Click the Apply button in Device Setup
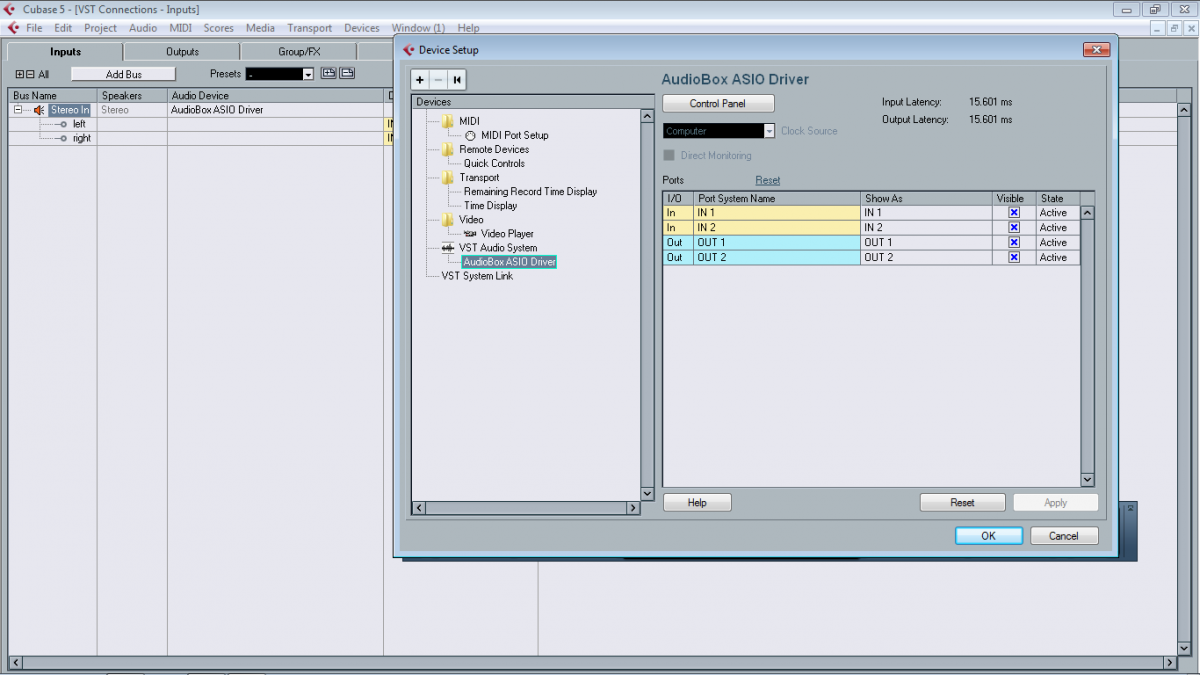 click(x=1056, y=503)
